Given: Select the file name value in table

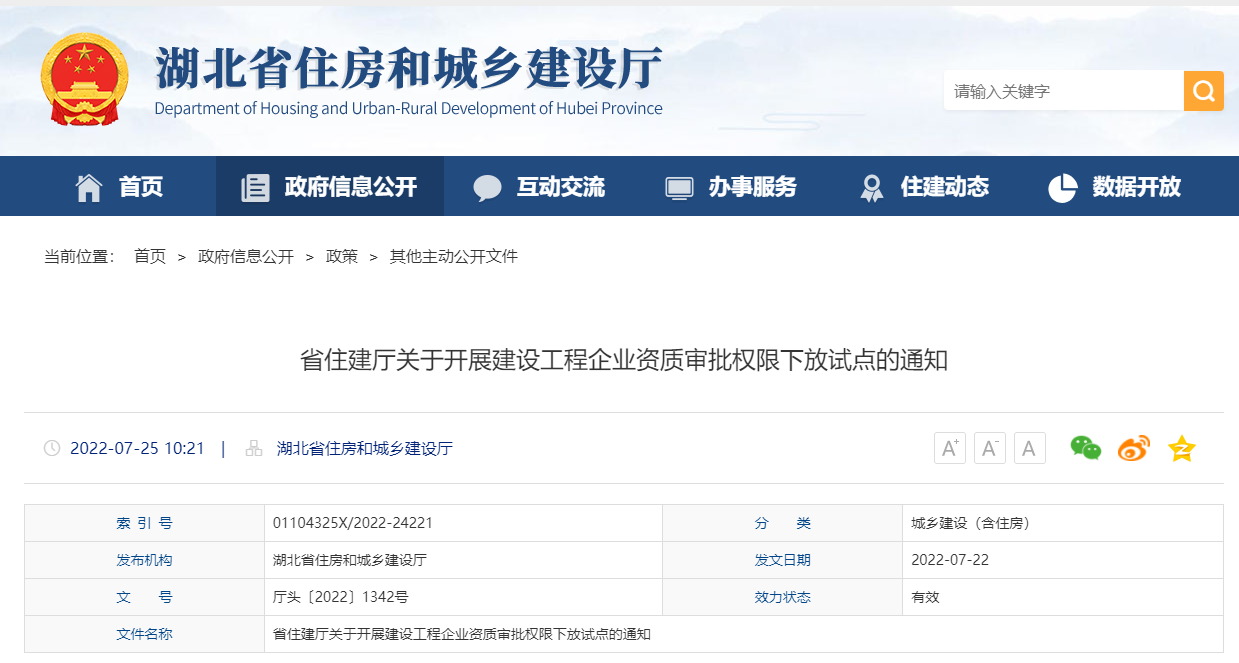Looking at the screenshot, I should click(x=462, y=634).
